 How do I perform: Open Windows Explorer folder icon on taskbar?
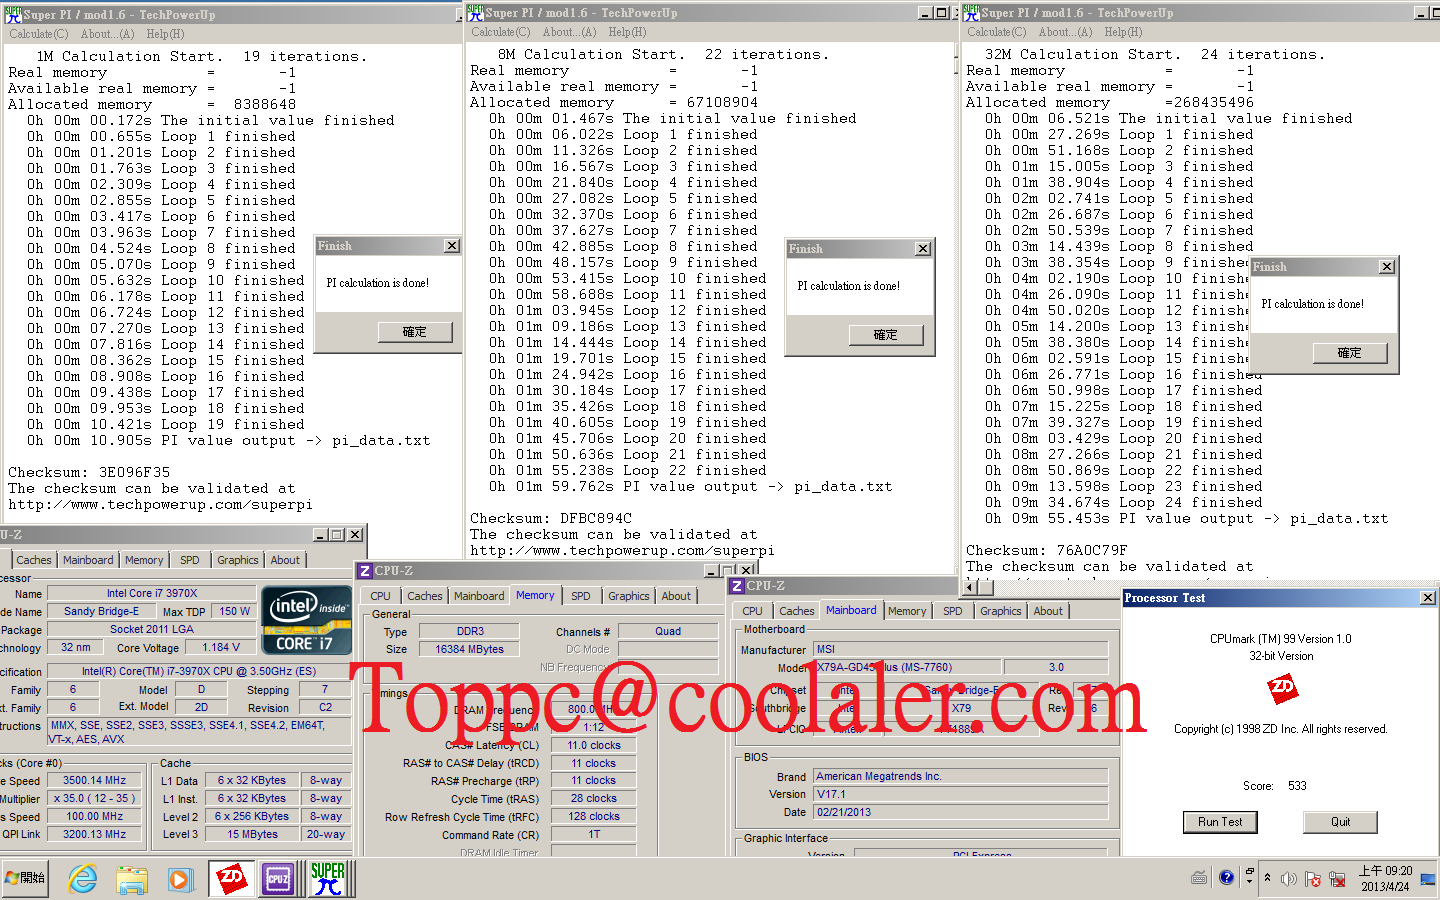(x=131, y=879)
